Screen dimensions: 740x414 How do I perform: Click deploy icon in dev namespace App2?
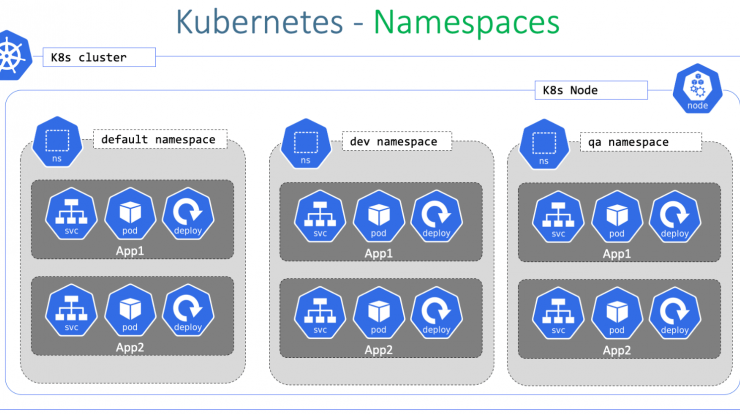437,313
